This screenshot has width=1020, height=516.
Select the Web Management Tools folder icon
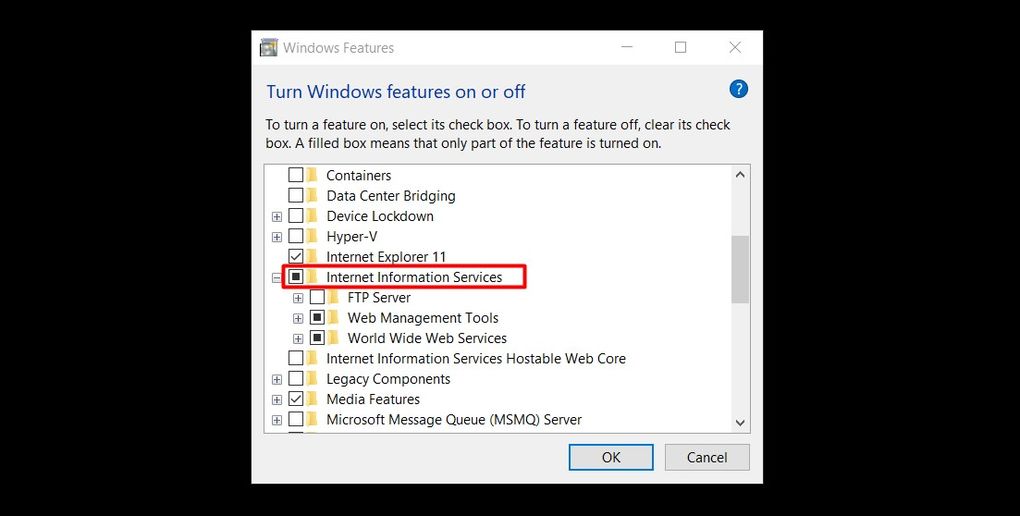334,318
